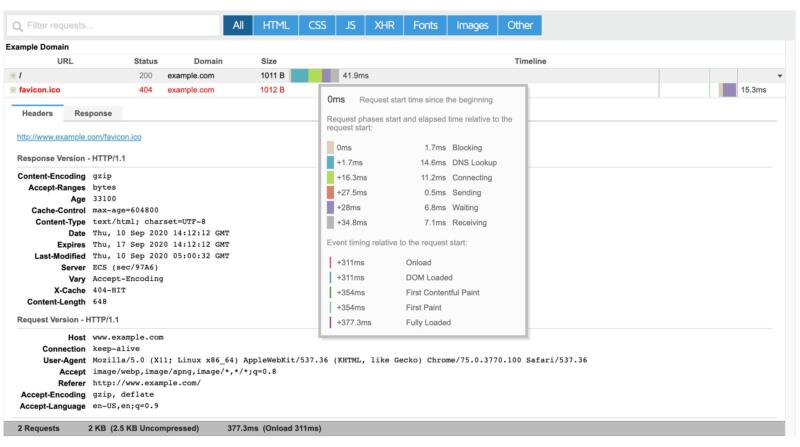Switch to the Response tab
This screenshot has height=447, width=800.
(93, 114)
